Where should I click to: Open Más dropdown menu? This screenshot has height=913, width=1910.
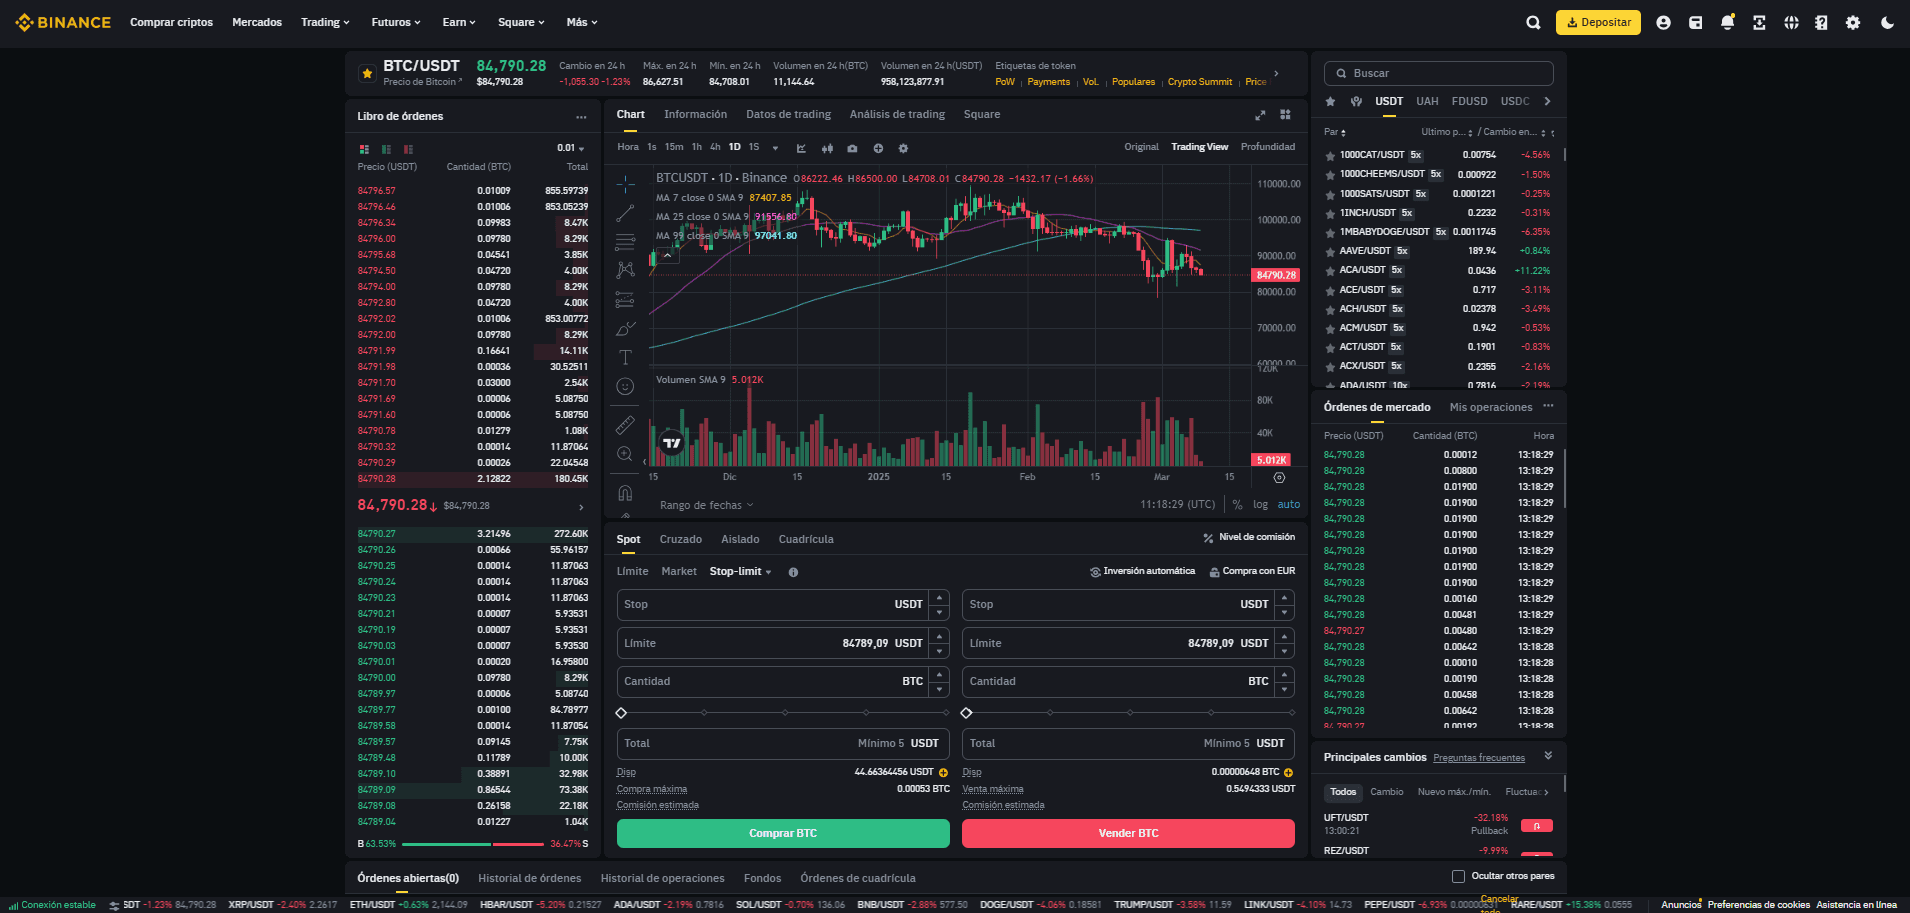(x=582, y=22)
